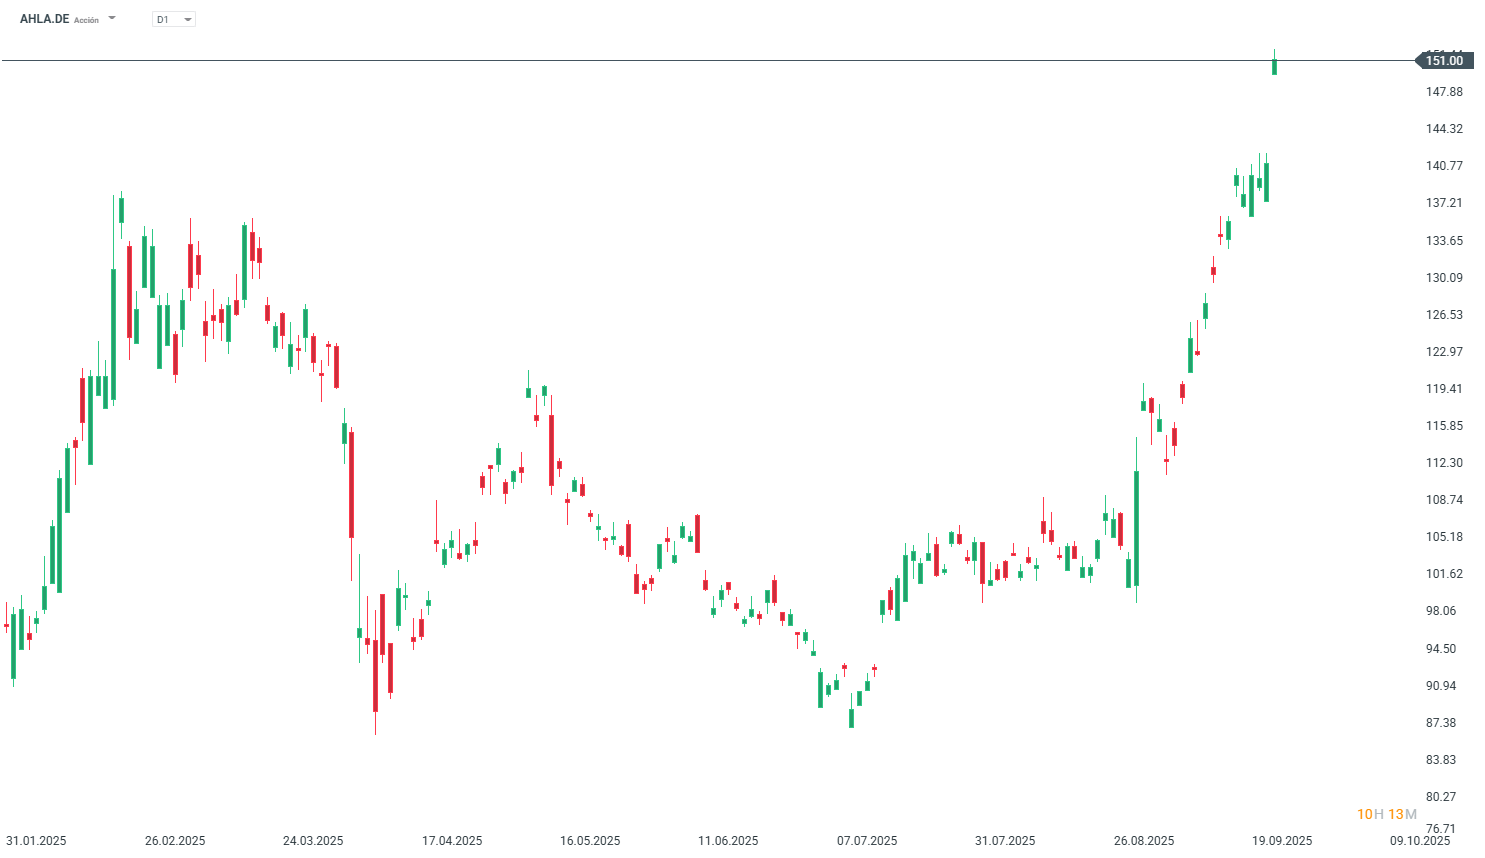Open the AHLA.DE symbol dropdown arrow
This screenshot has height=858, width=1485.
click(112, 18)
